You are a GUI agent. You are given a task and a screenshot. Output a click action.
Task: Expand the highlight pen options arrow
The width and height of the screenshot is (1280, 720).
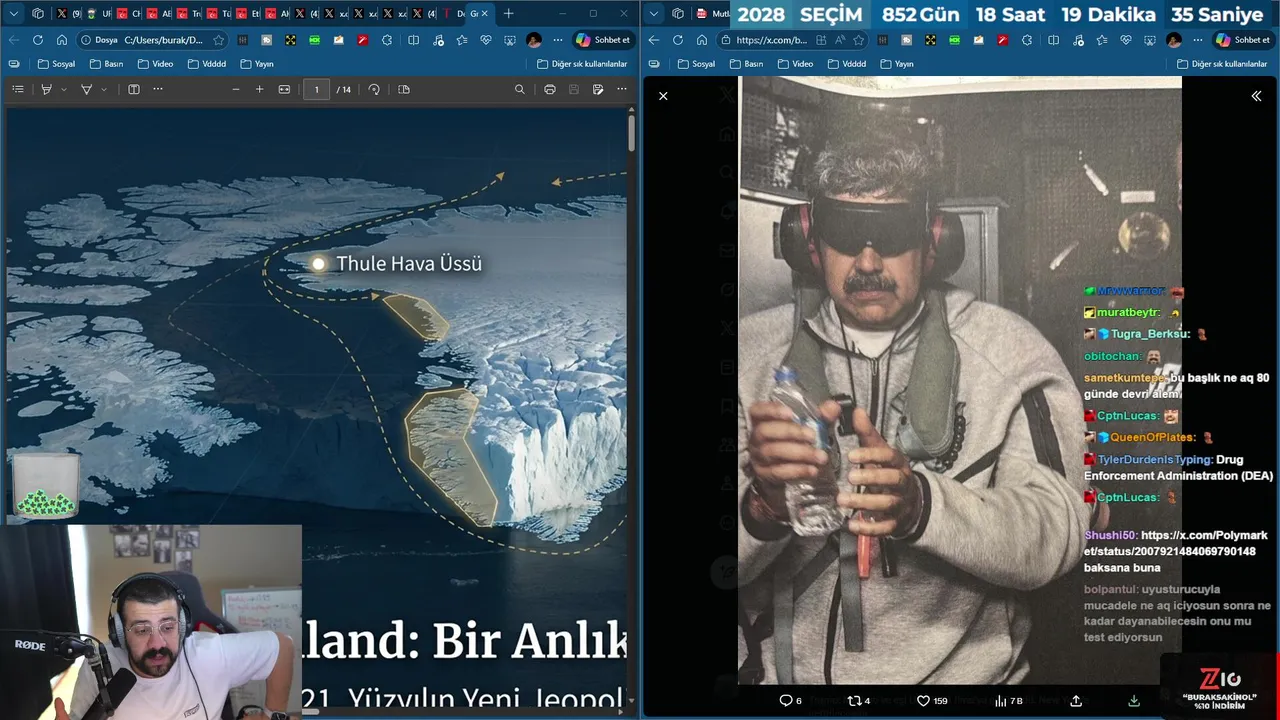[64, 89]
